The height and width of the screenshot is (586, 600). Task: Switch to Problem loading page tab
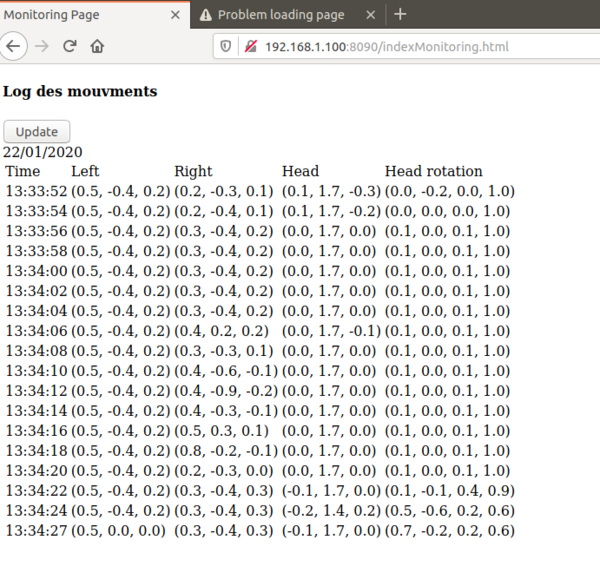tap(280, 15)
